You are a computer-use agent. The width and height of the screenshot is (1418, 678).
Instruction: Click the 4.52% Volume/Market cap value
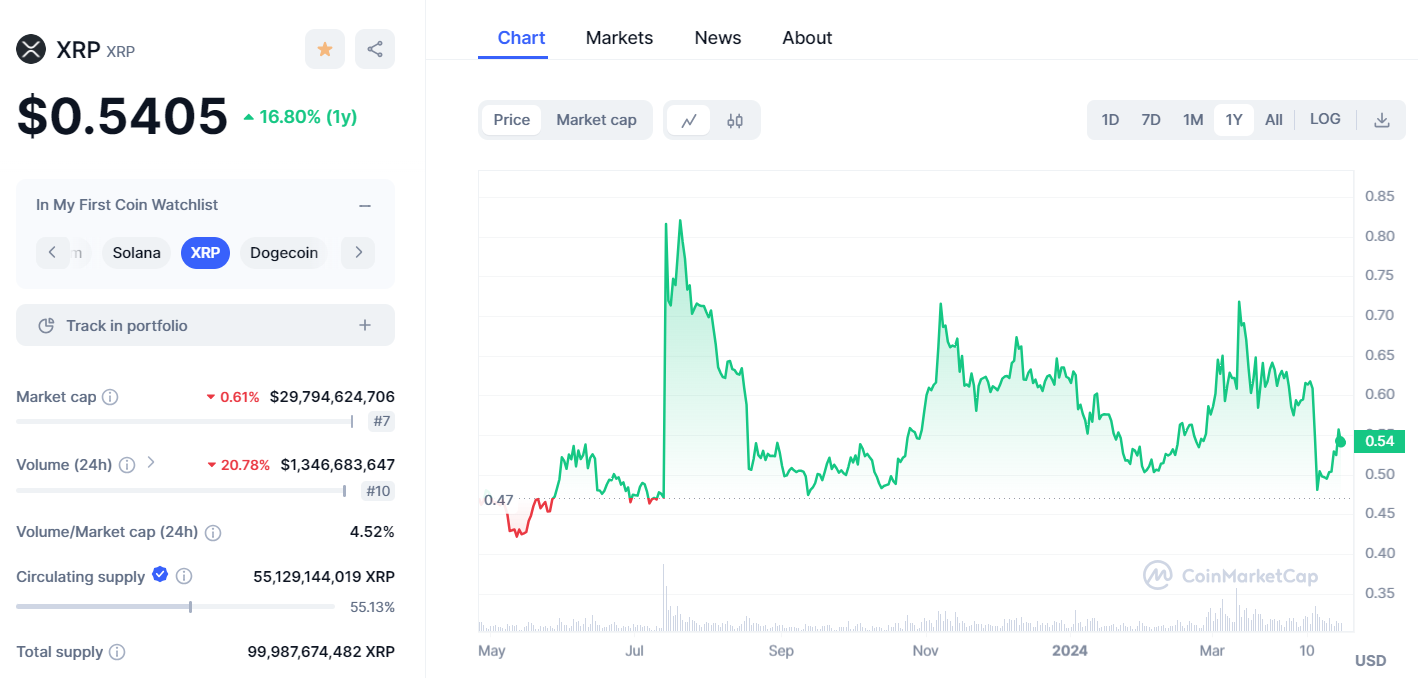pos(372,532)
